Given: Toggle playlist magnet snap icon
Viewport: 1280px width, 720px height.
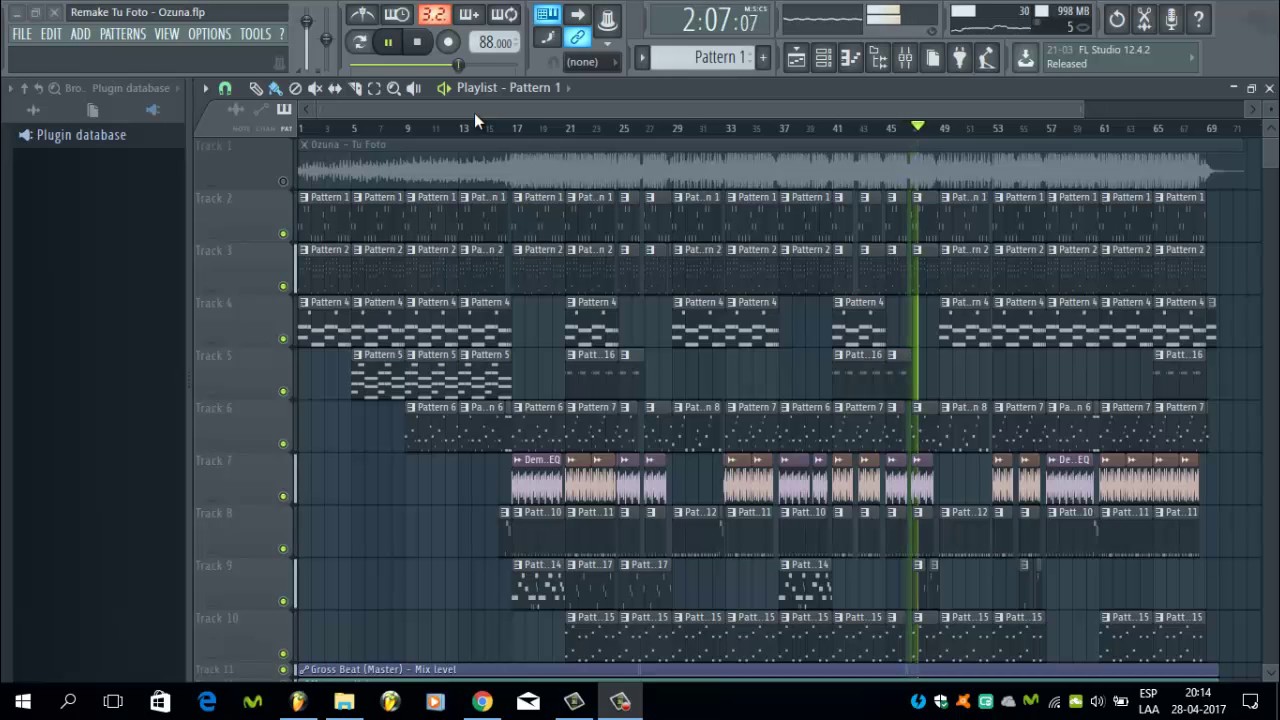Looking at the screenshot, I should click(x=225, y=88).
